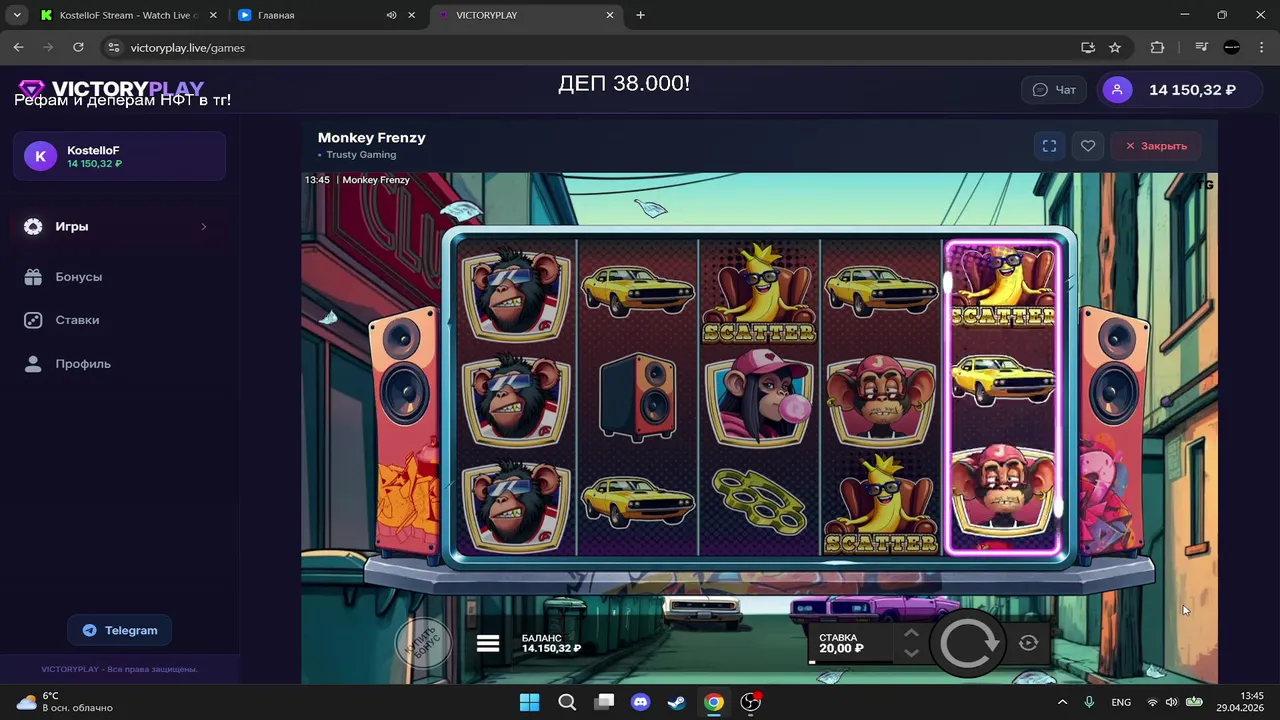Image resolution: width=1280 pixels, height=720 pixels.
Task: Close the game with Закрыть
Action: tap(1155, 146)
